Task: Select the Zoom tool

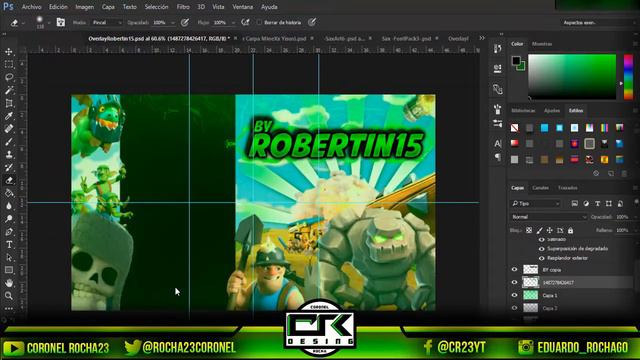Action: [x=9, y=296]
